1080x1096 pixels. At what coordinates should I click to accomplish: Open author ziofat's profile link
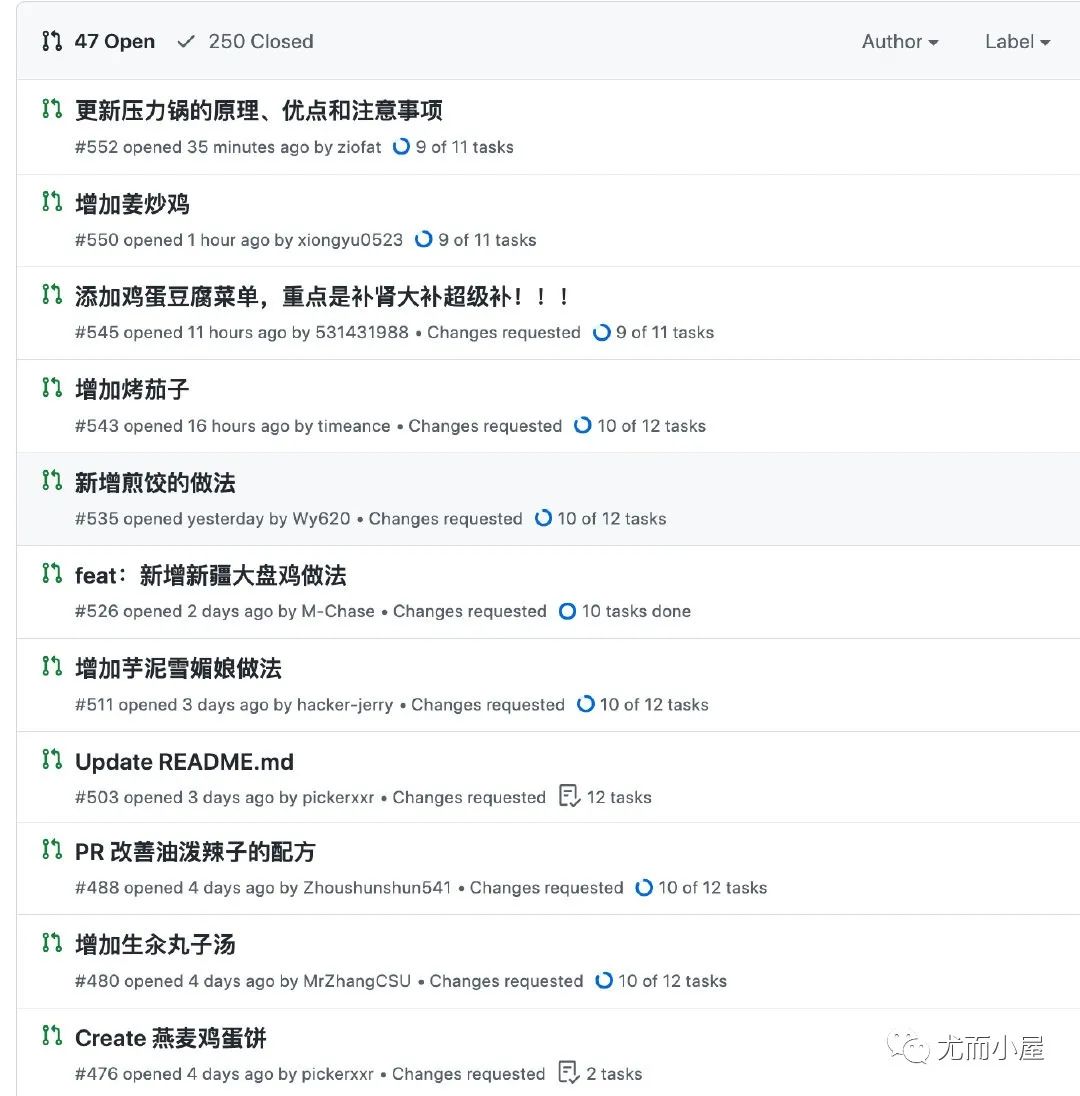click(x=359, y=147)
